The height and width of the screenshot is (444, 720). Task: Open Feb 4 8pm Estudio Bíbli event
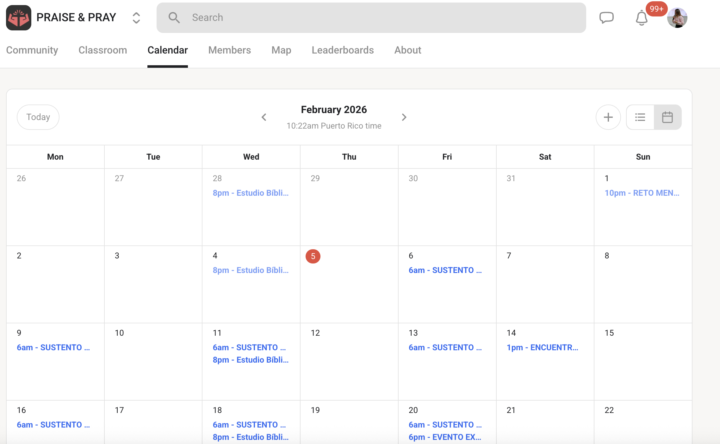click(x=251, y=270)
